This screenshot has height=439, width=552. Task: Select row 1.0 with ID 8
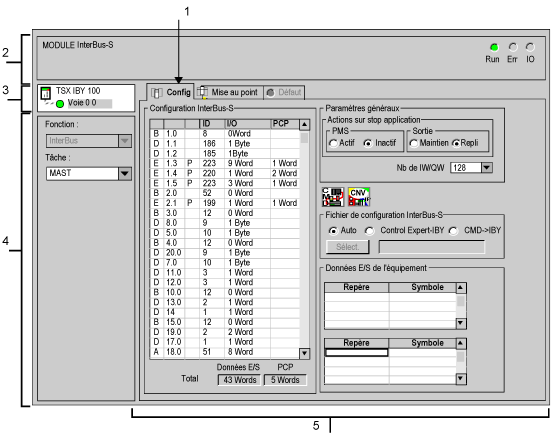[225, 134]
